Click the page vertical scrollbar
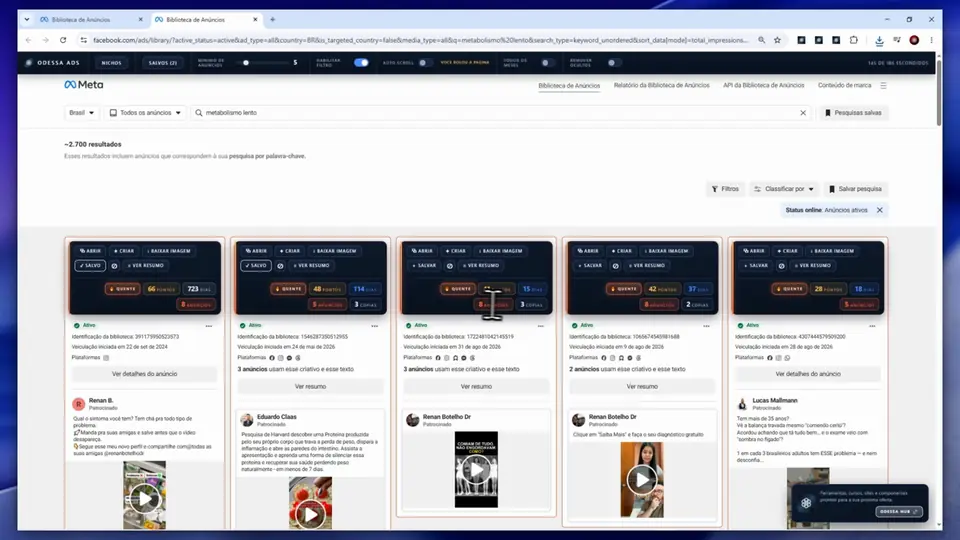960x540 pixels. pyautogui.click(x=939, y=92)
